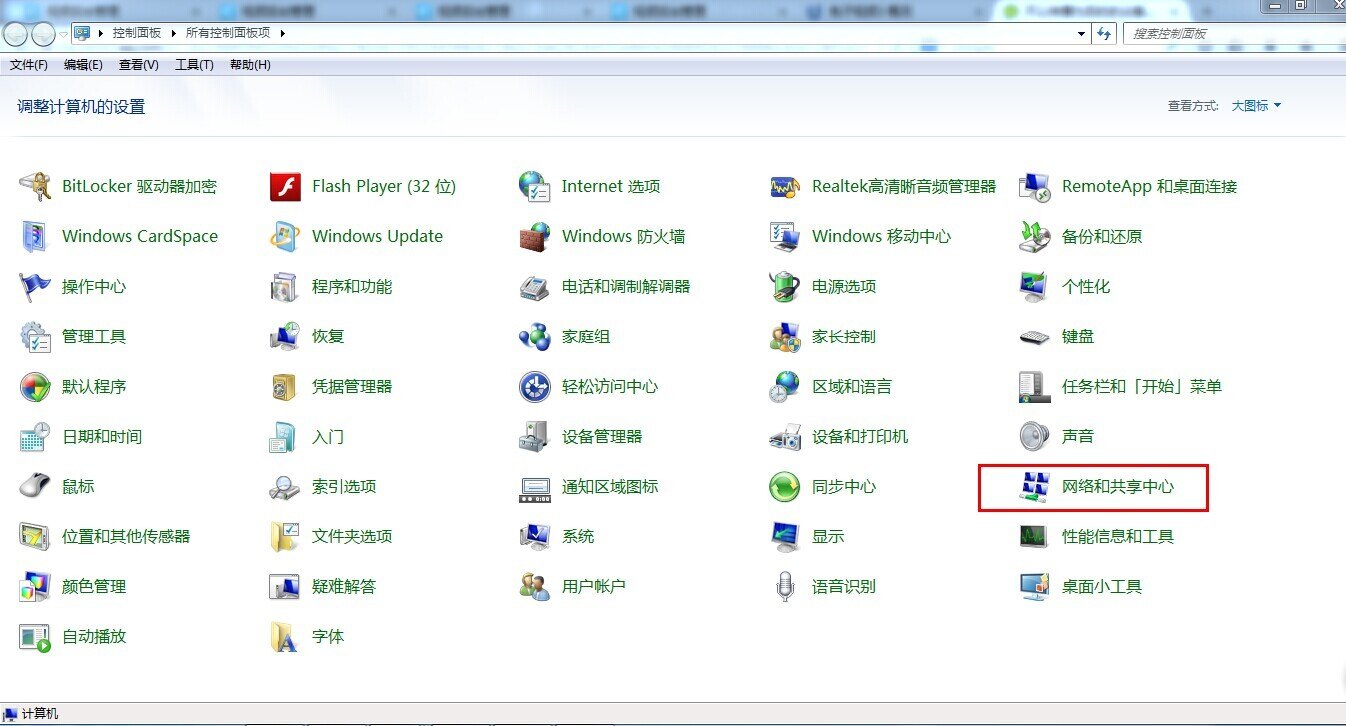
Task: Open 网络和共享中心 icon
Action: click(x=1035, y=486)
